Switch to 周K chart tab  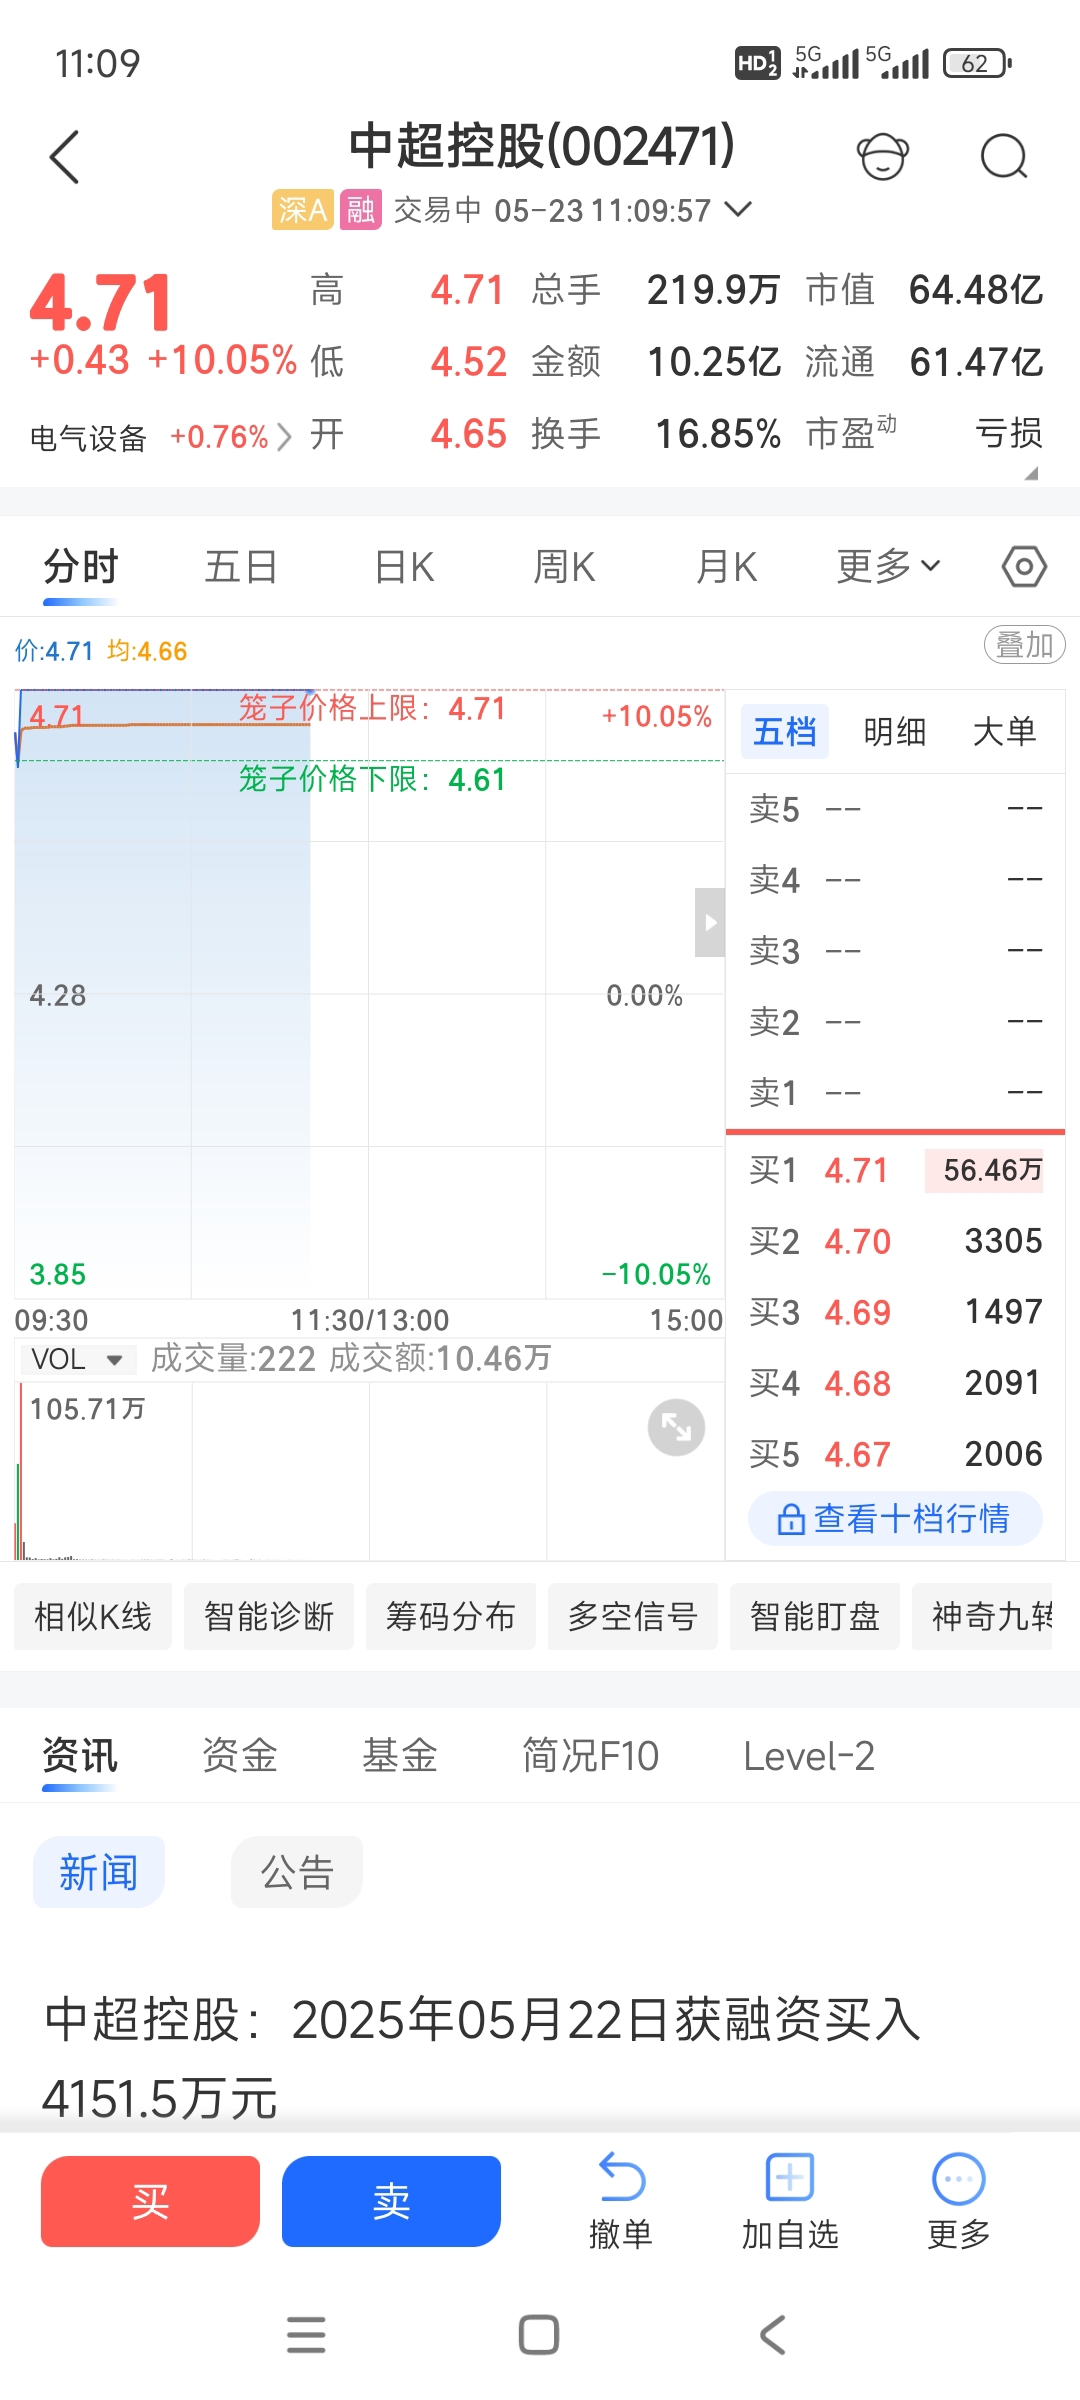click(x=564, y=567)
